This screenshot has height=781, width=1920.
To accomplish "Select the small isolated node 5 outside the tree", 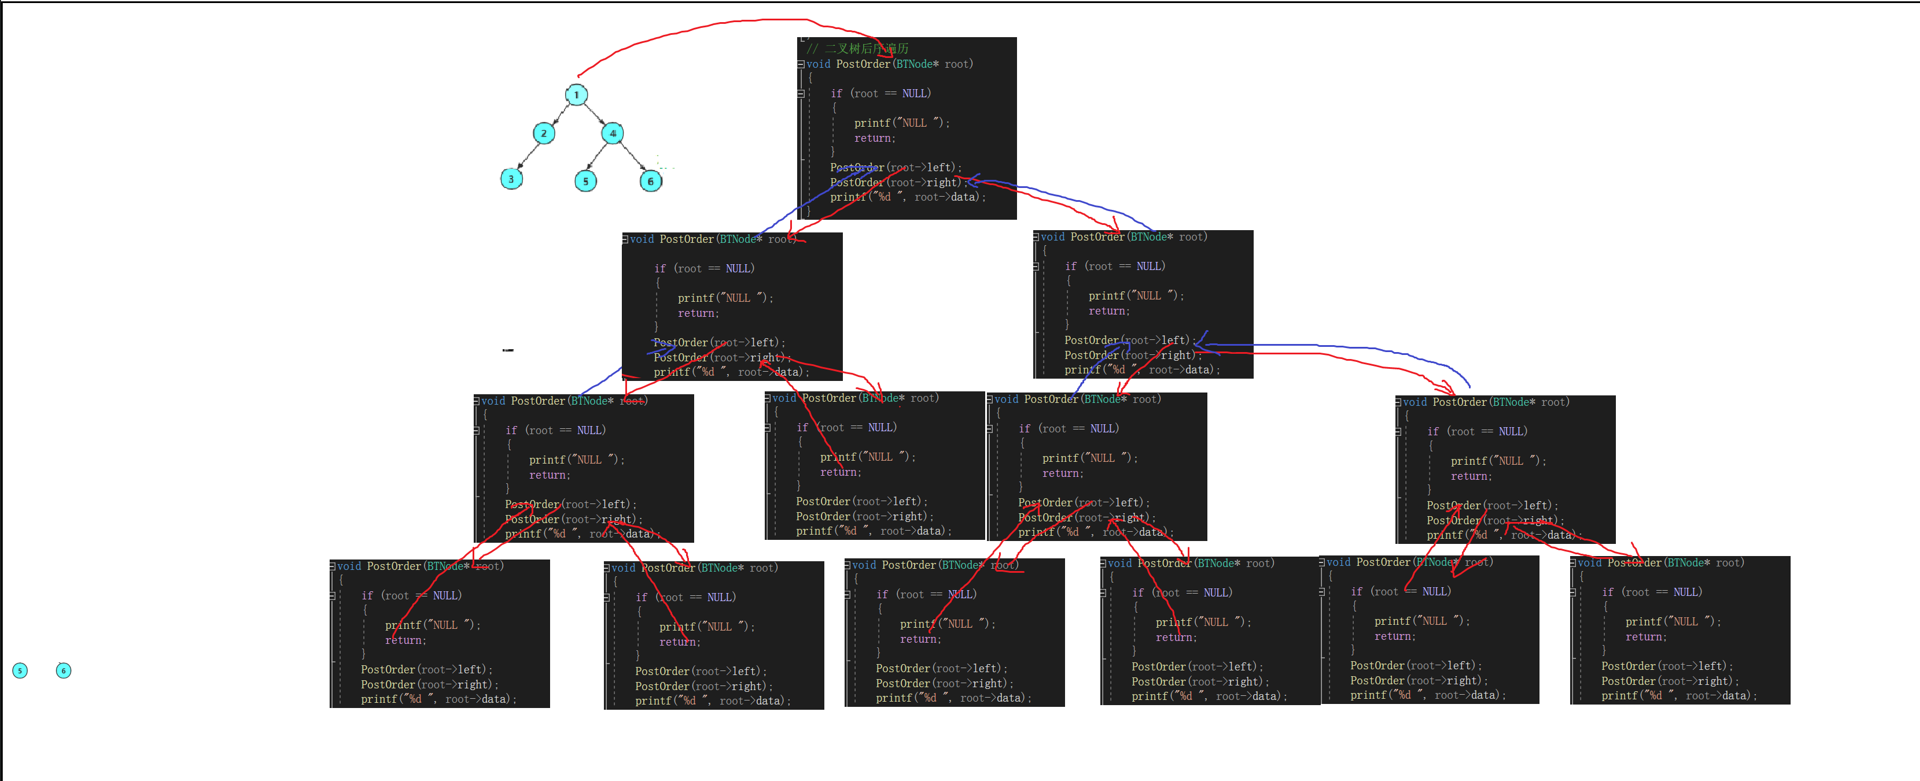I will [x=20, y=670].
